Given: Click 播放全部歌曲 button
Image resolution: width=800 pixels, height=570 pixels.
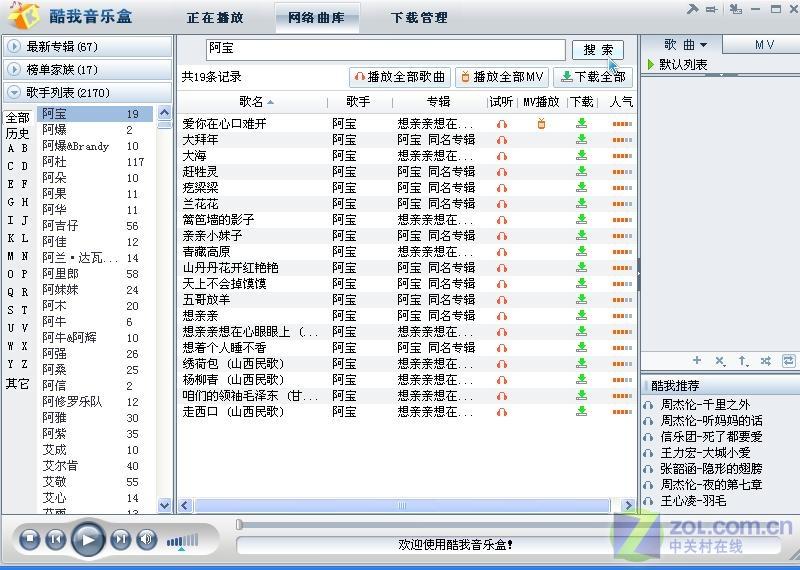Looking at the screenshot, I should pos(400,77).
